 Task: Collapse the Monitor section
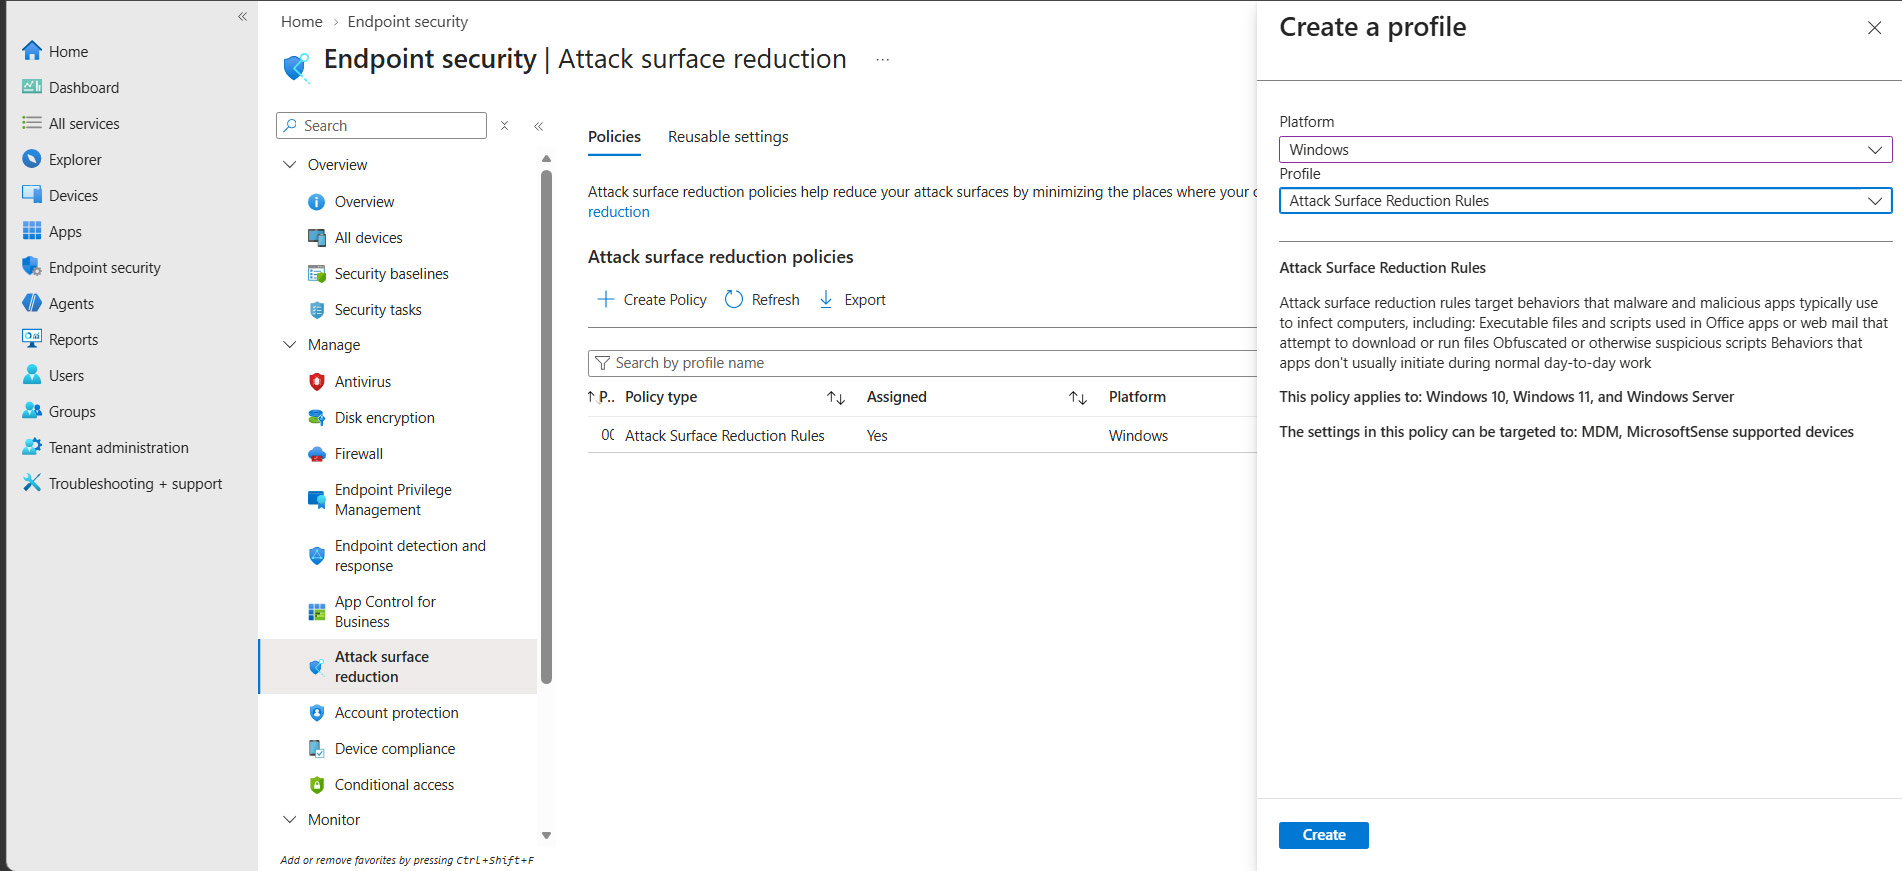tap(290, 820)
